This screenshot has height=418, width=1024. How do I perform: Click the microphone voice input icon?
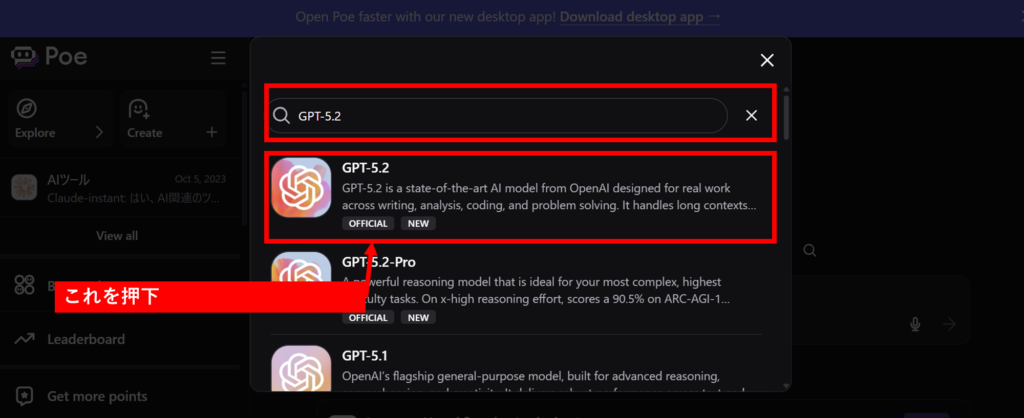(x=916, y=324)
